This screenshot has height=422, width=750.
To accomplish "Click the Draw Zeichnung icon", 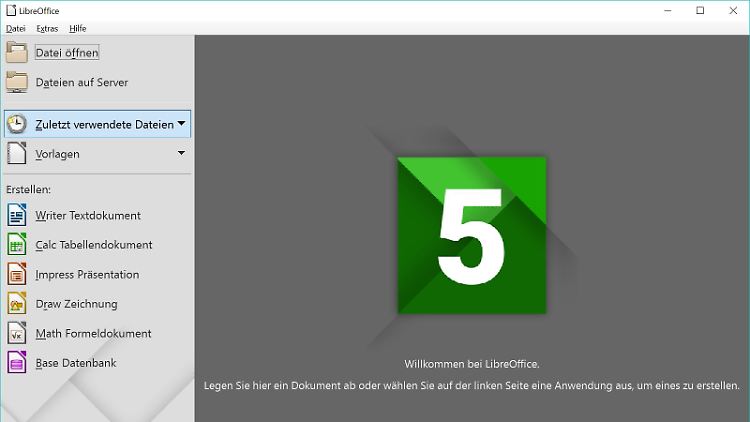I will click(x=17, y=304).
